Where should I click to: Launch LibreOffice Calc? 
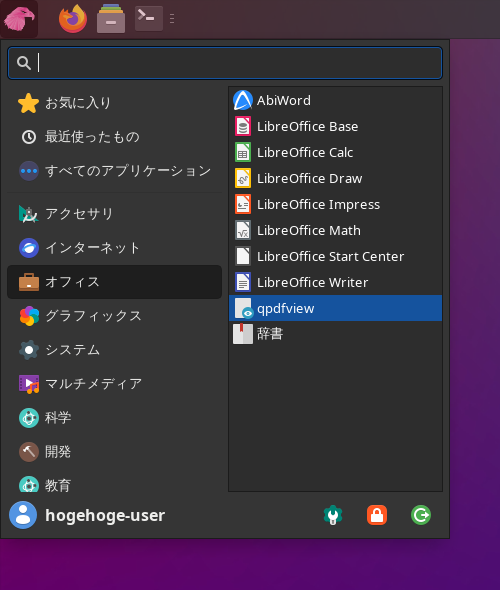335,152
